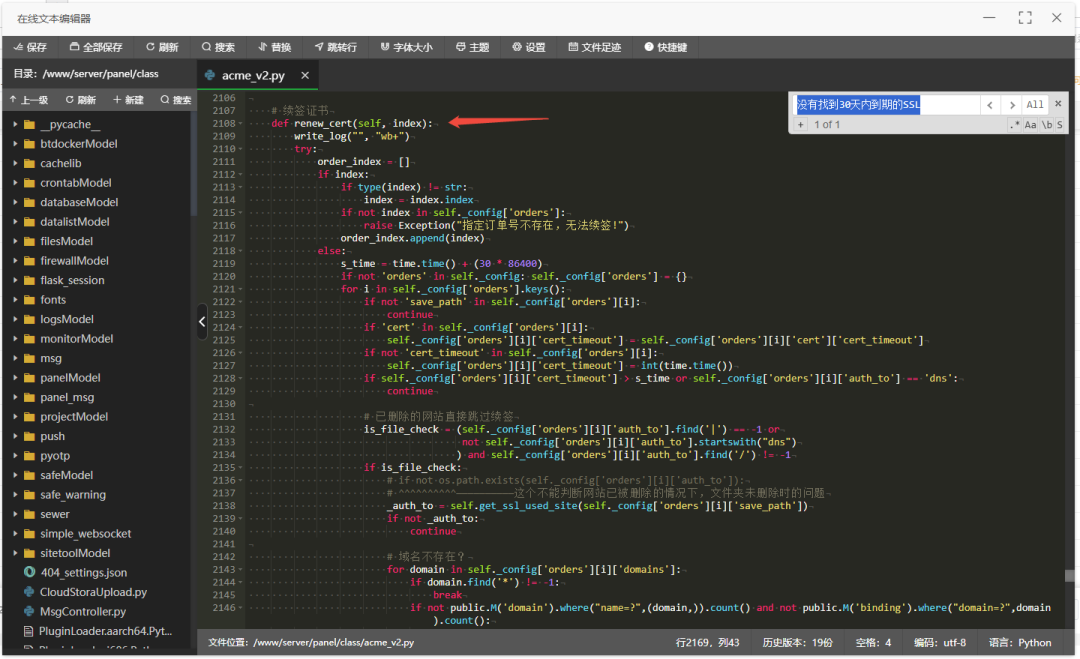Open 文件足迹 file history in the toolbar
The width and height of the screenshot is (1080, 659).
(x=594, y=47)
